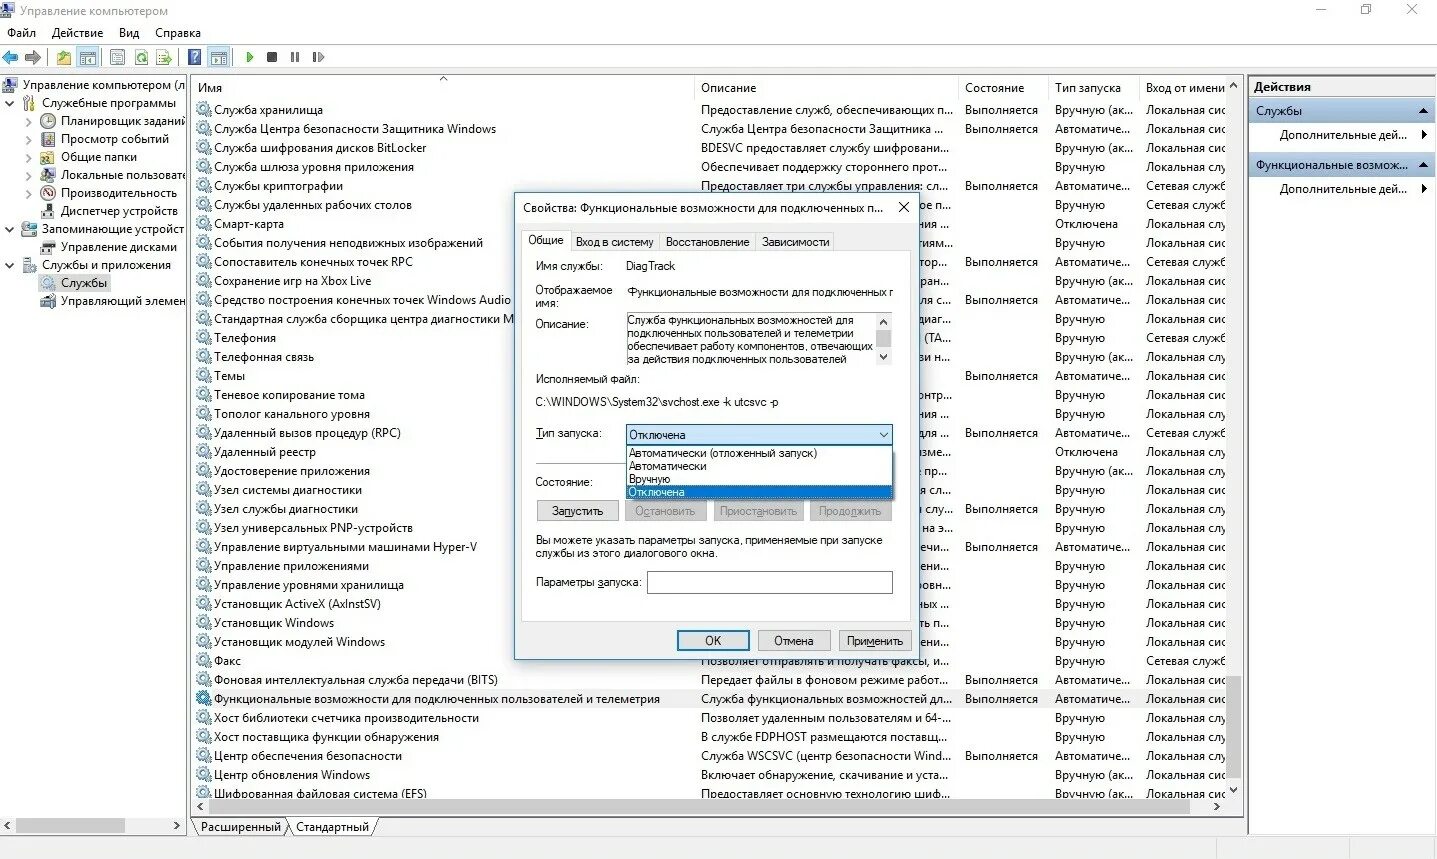Expand the Планировщик заданий node
The height and width of the screenshot is (859, 1437).
pyautogui.click(x=29, y=121)
